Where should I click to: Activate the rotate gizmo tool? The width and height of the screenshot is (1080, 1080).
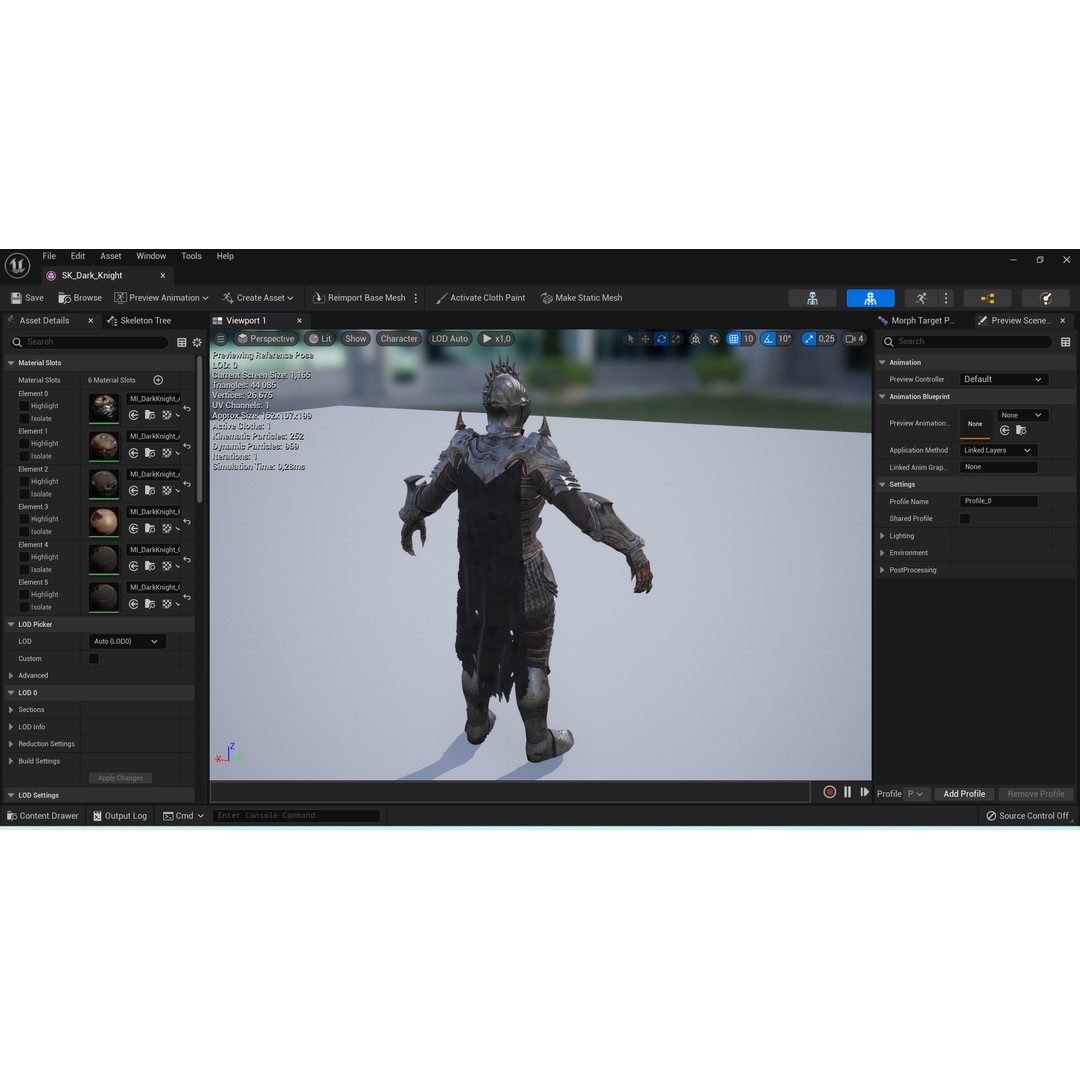(x=661, y=339)
